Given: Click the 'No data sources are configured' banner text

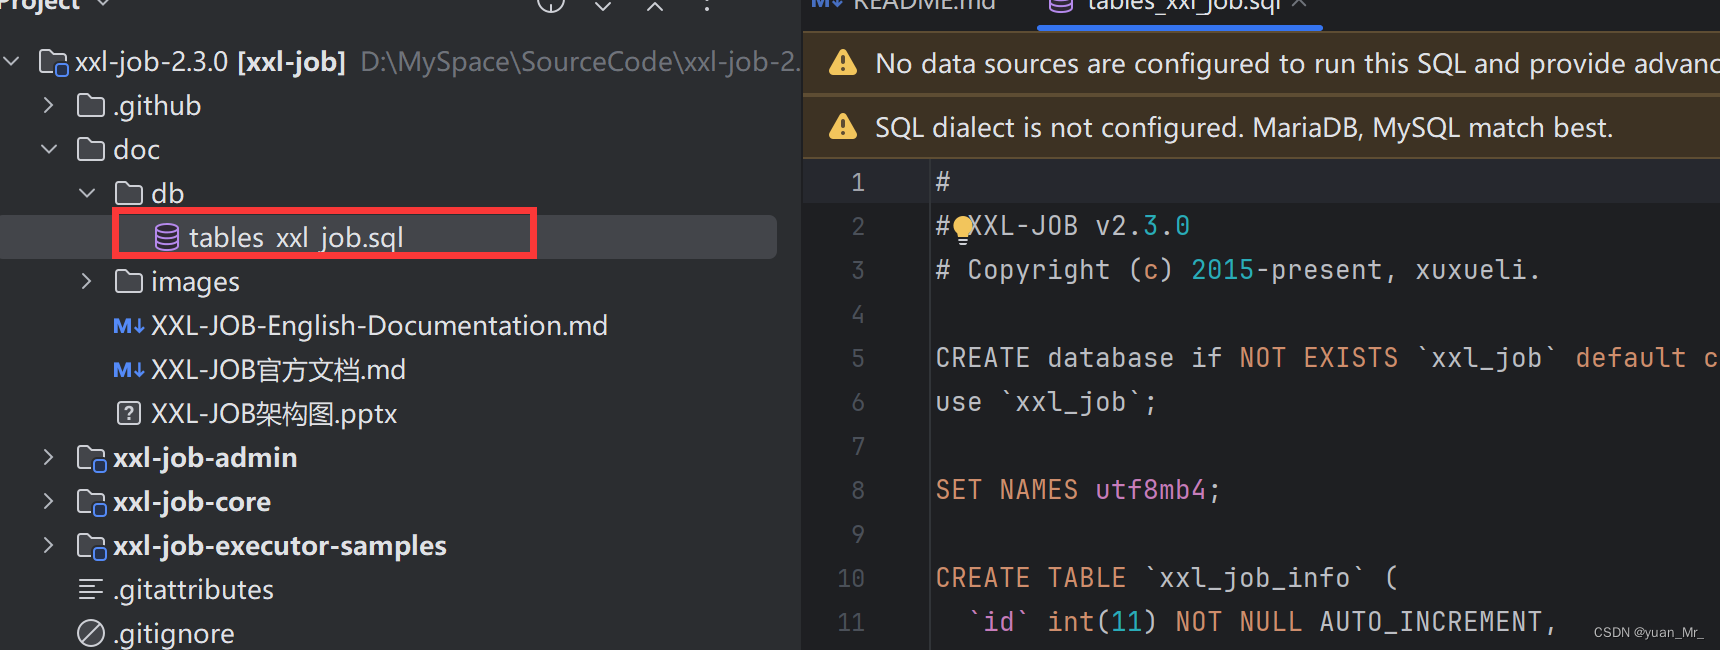Looking at the screenshot, I should tap(1297, 63).
